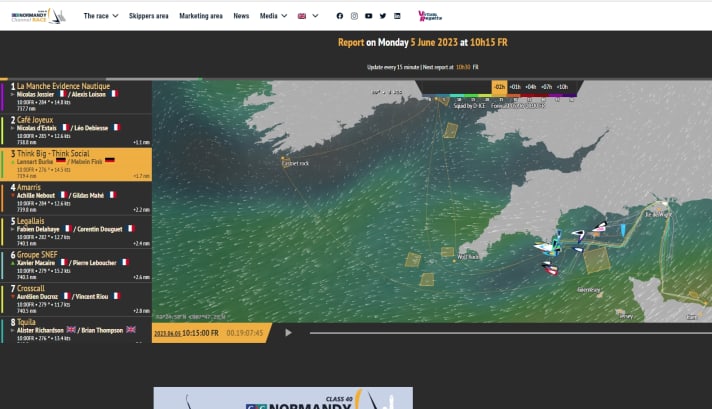Click the next report time 10h30
712x409 pixels.
pos(463,67)
